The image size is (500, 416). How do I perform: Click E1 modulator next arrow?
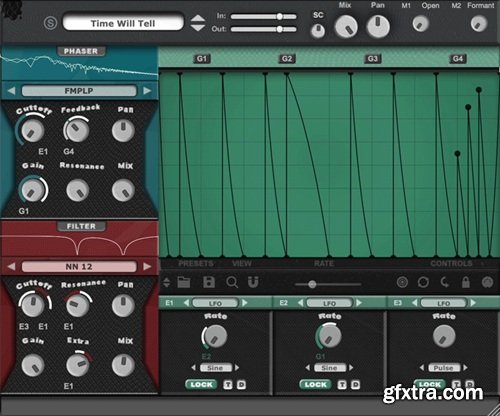pyautogui.click(x=245, y=303)
